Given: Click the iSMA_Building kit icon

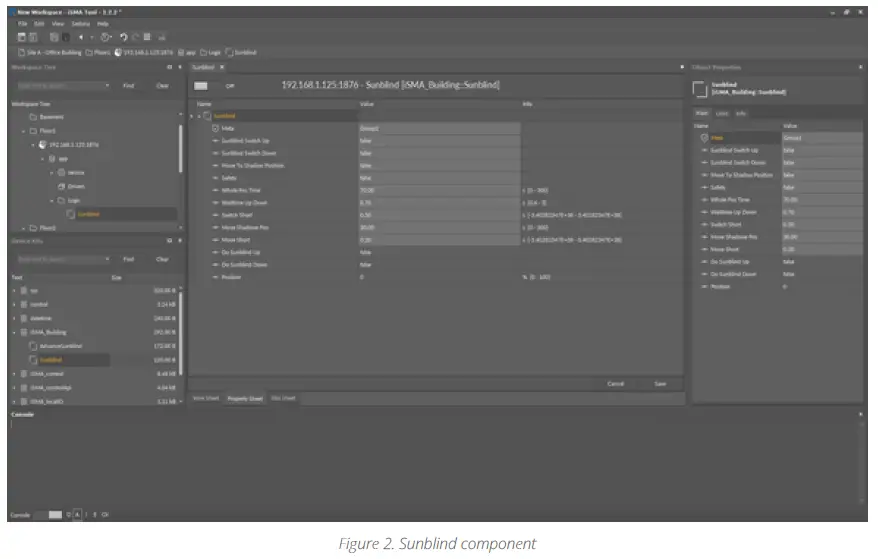Looking at the screenshot, I should [x=24, y=332].
